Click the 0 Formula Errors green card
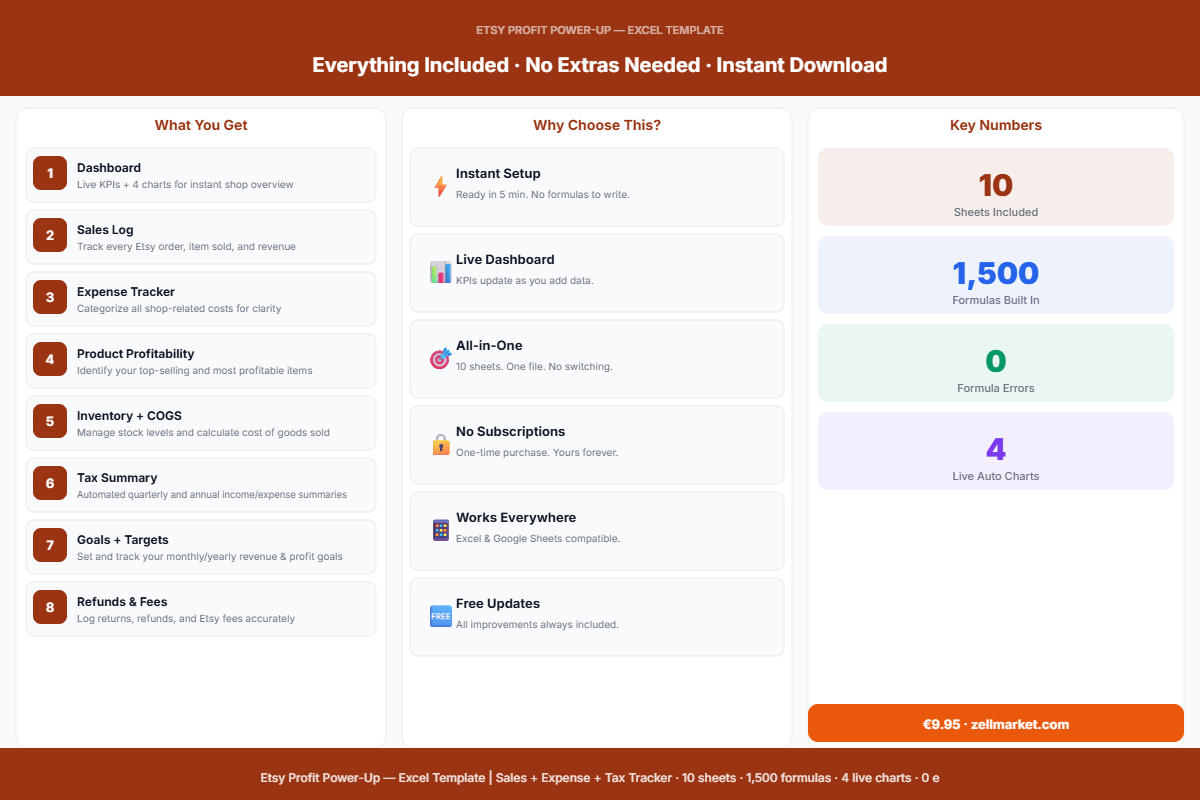 [995, 363]
